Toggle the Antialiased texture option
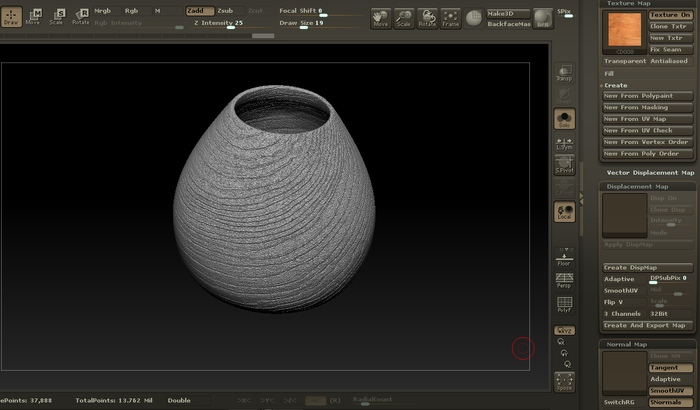 point(671,61)
